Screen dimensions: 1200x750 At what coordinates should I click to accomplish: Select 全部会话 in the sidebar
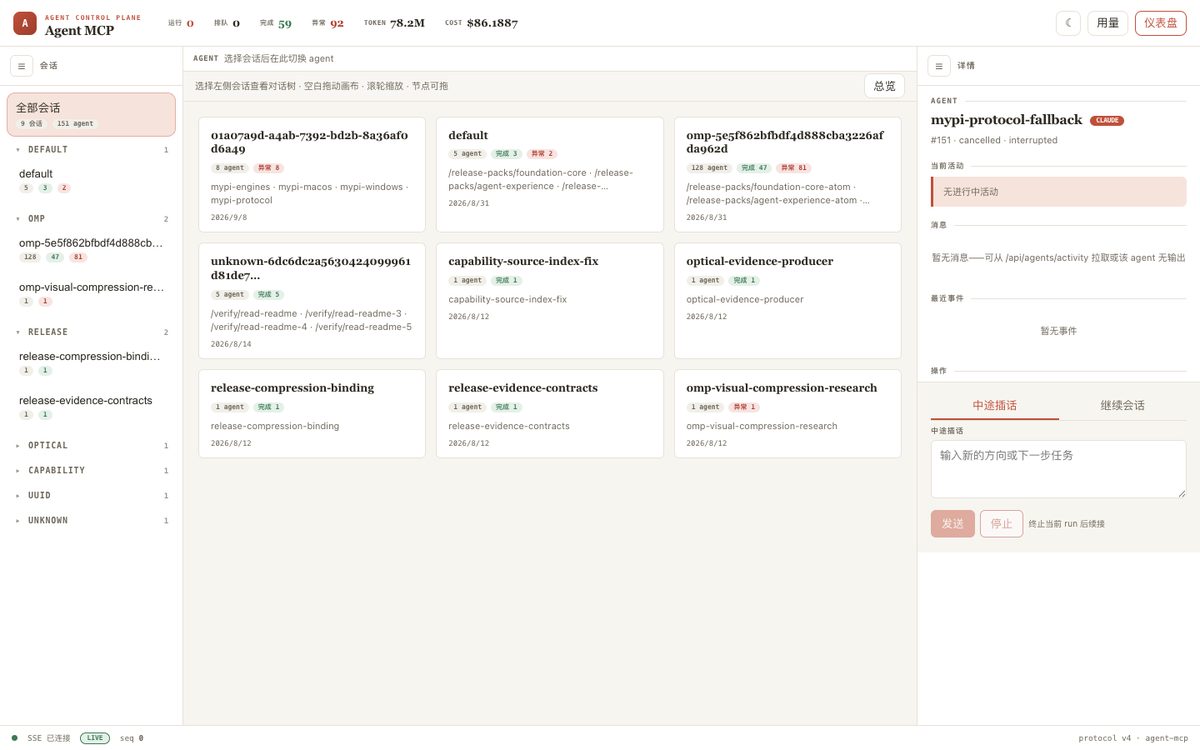point(91,114)
